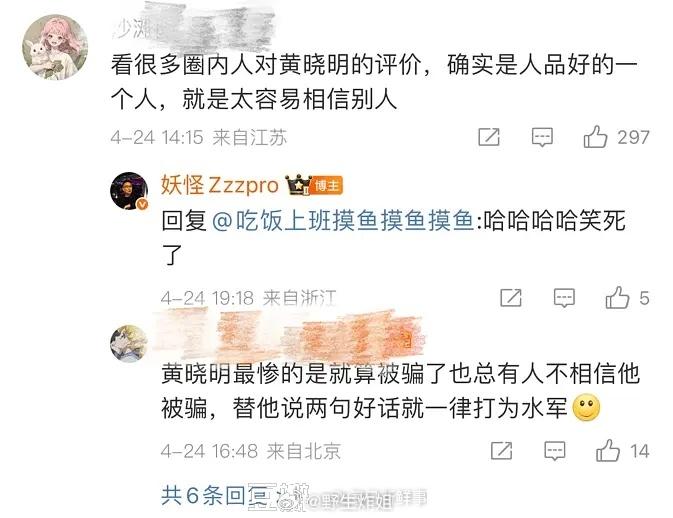Open the pink-haired girl avatar profile

click(x=55, y=47)
